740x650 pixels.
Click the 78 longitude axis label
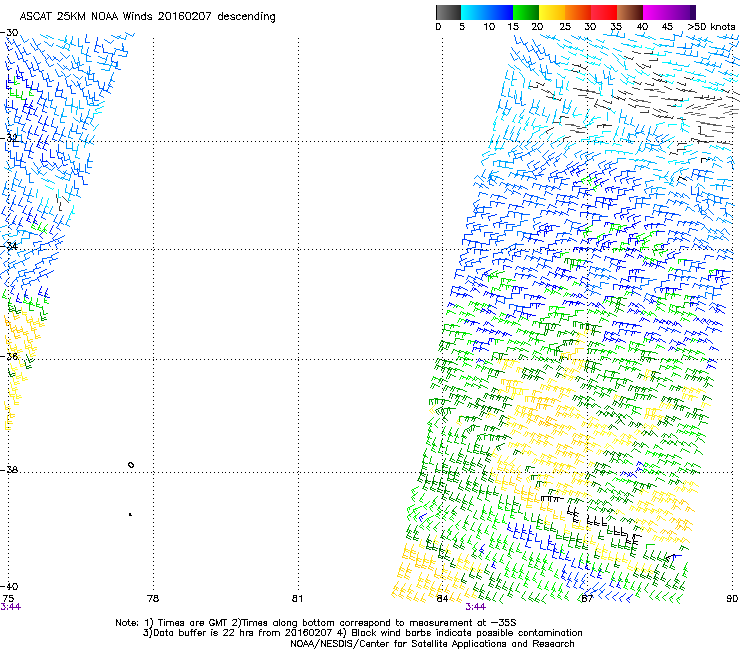(x=153, y=598)
